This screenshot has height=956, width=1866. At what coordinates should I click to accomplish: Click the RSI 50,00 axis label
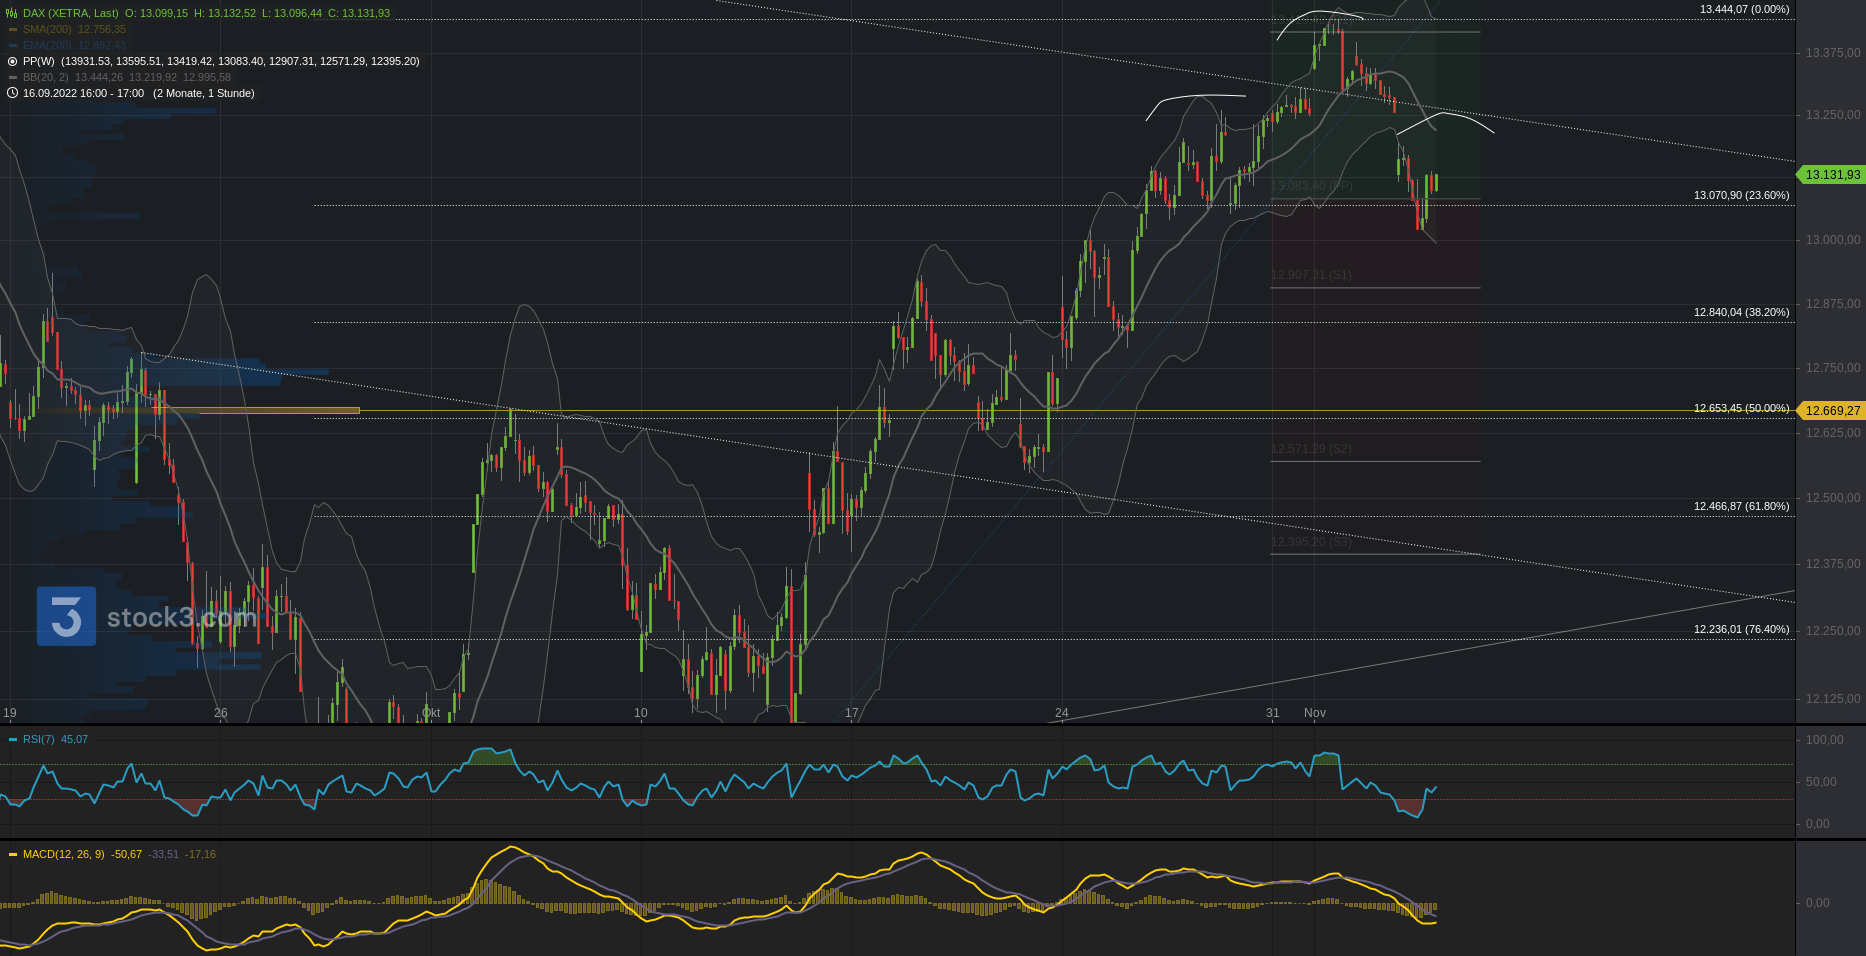(1821, 782)
